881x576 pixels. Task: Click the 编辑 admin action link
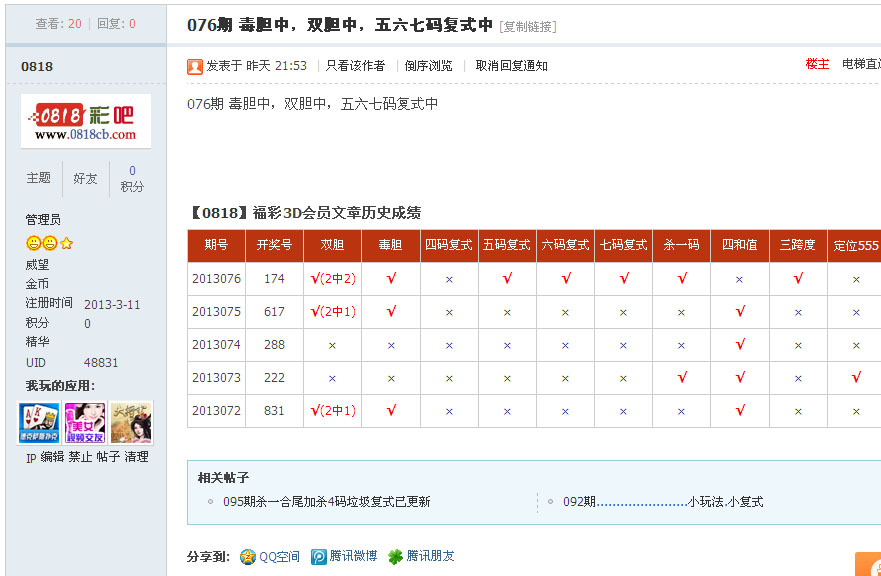pos(55,456)
